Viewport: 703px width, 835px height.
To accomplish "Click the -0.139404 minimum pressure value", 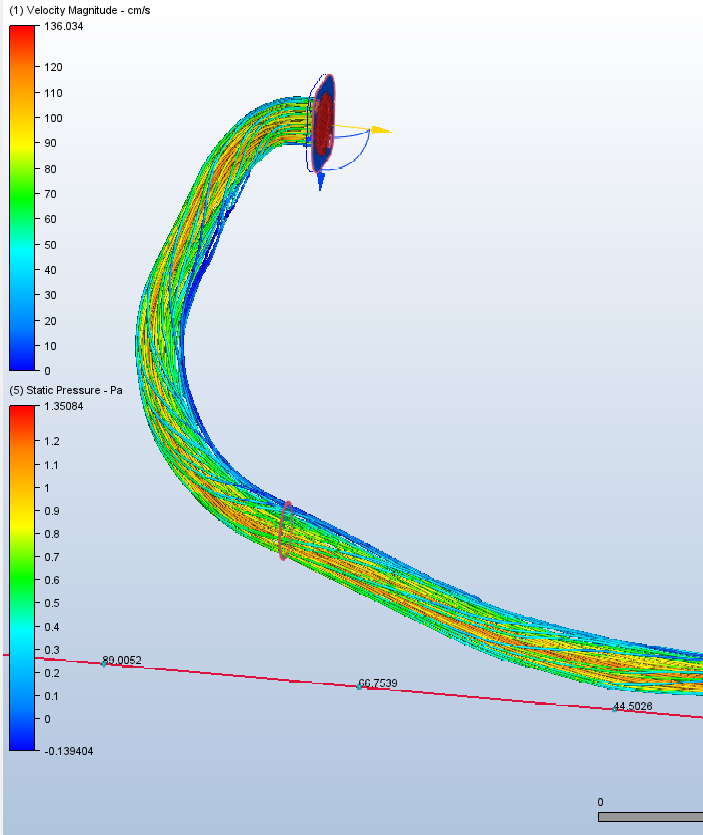I will point(69,751).
